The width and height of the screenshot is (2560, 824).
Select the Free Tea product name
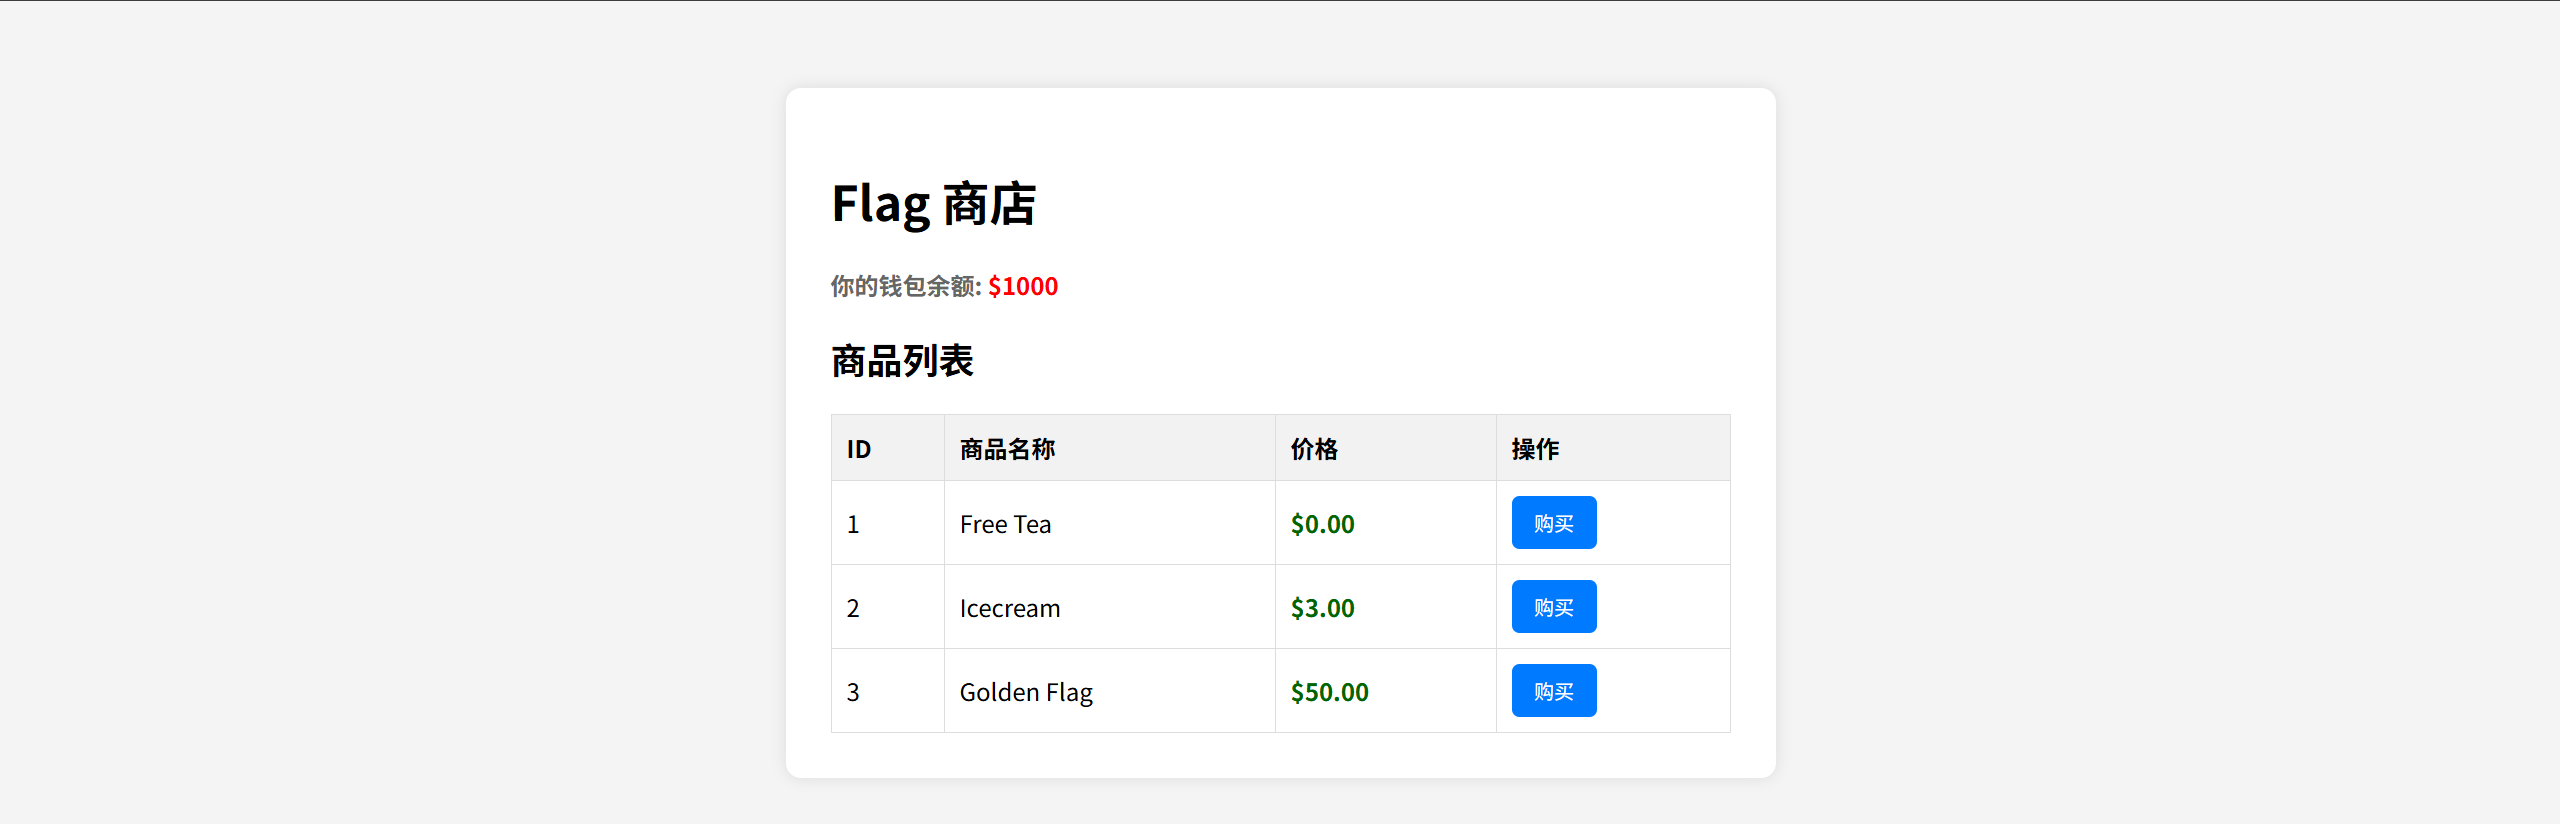1005,524
